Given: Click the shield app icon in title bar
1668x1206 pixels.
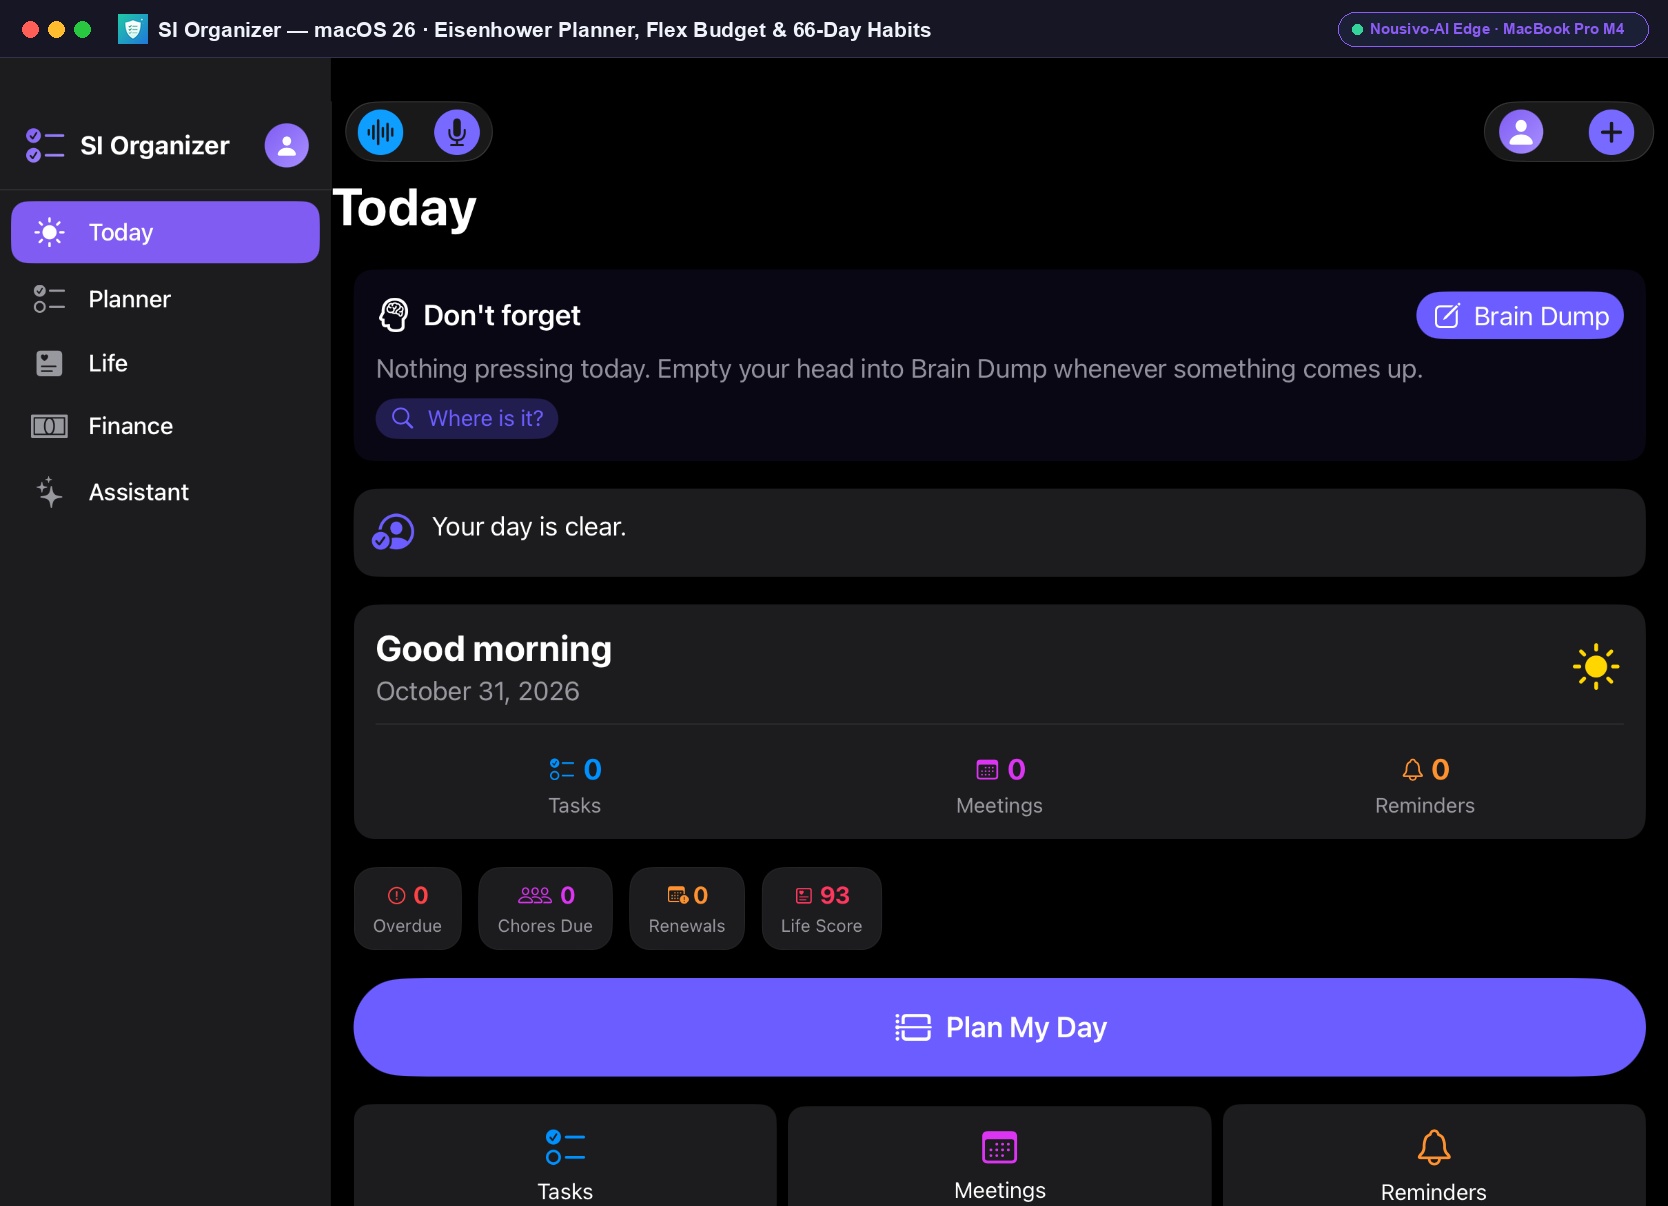Looking at the screenshot, I should 133,29.
